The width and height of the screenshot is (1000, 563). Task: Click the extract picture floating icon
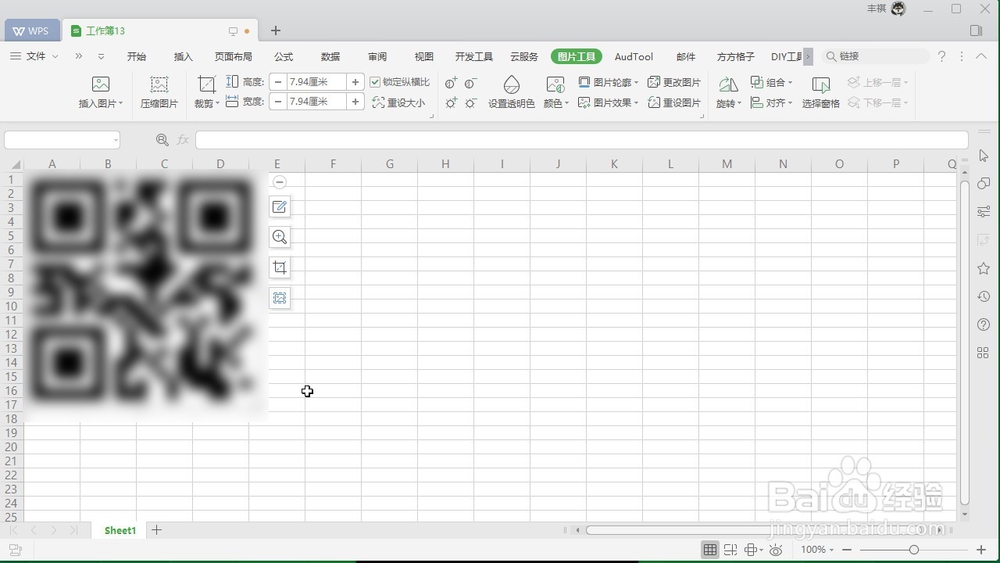pyautogui.click(x=279, y=298)
